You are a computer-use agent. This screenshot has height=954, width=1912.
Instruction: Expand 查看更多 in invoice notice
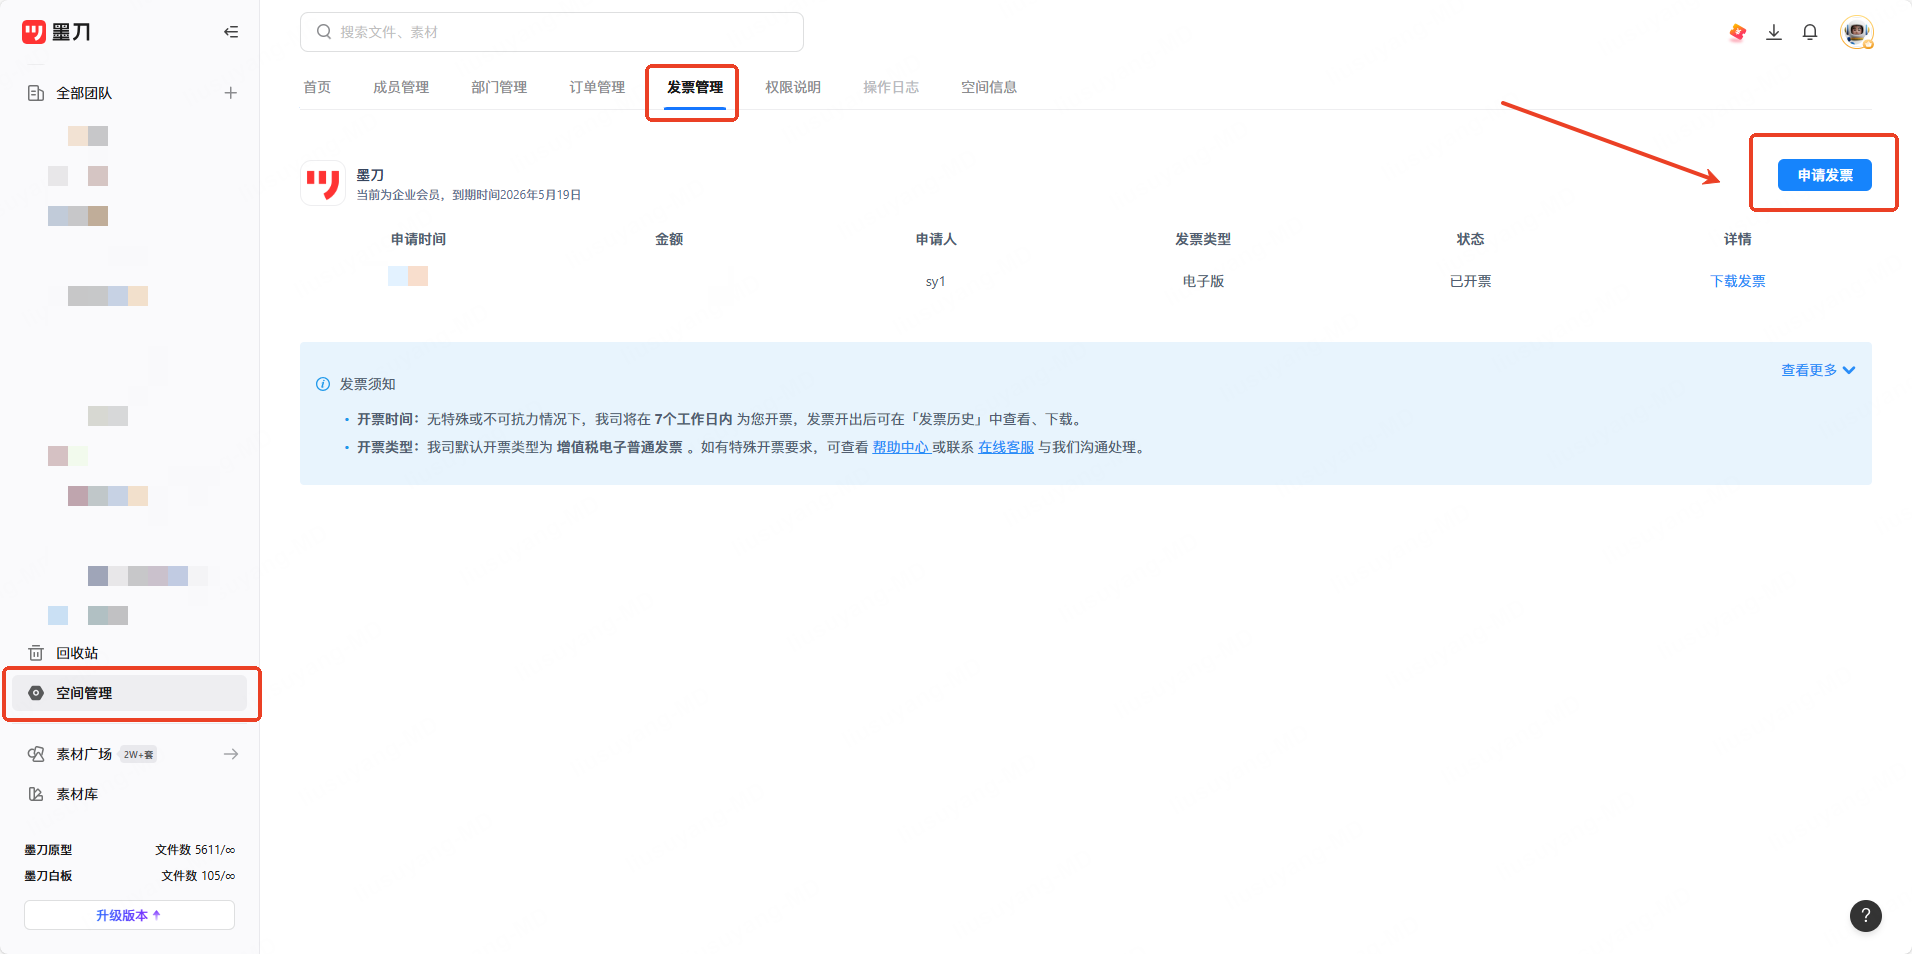pos(1818,370)
